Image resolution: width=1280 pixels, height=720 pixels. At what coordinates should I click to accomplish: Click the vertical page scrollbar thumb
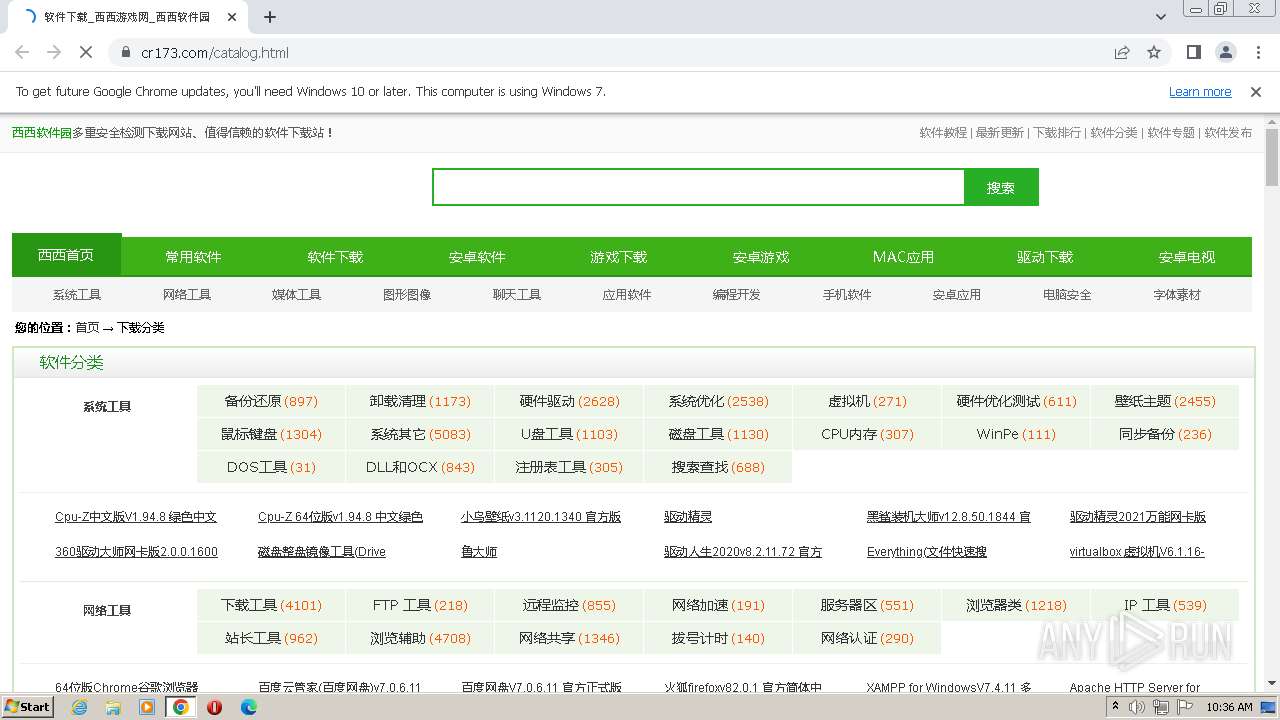click(x=1271, y=157)
